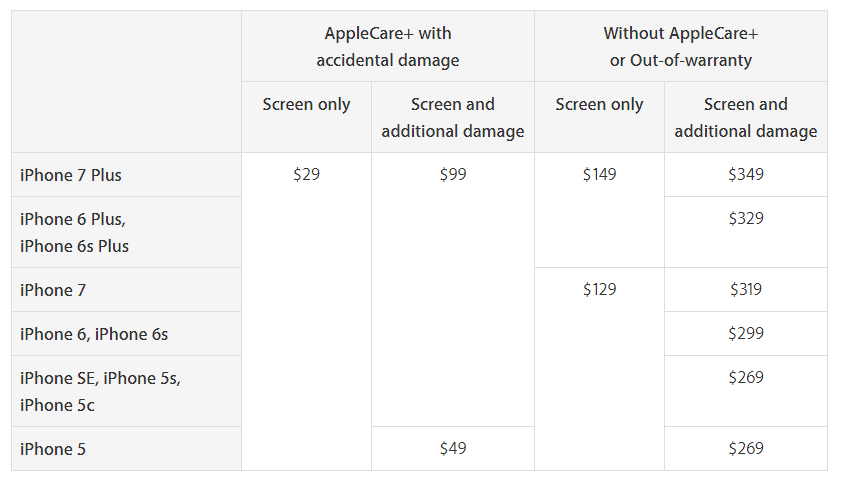Select "Screen only" under AppleCare+ header
Image resolution: width=841 pixels, height=480 pixels.
coord(306,104)
